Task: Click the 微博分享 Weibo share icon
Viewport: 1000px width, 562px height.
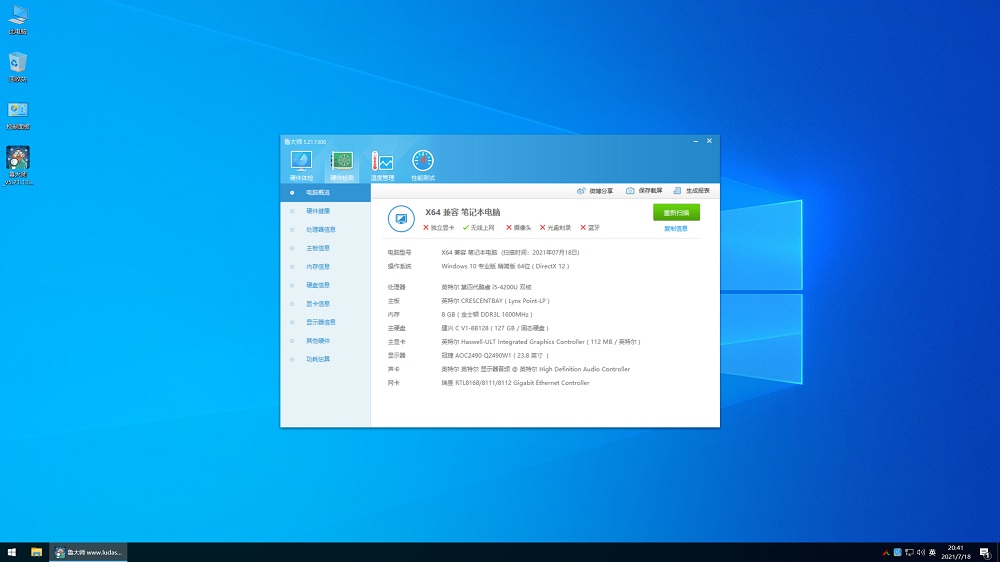Action: (581, 190)
